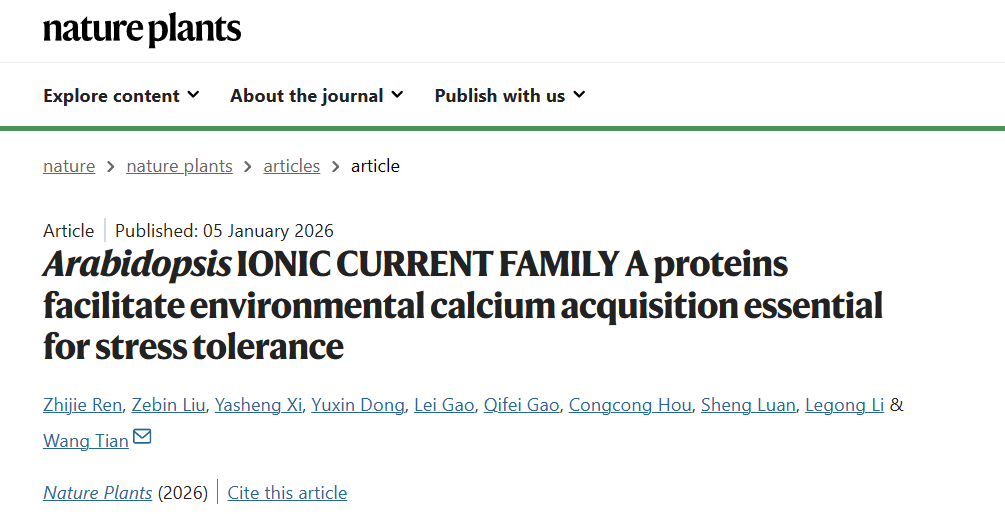Viewport: 1005px width, 514px height.
Task: Open corresponding author Wang Tian
Action: tap(86, 440)
